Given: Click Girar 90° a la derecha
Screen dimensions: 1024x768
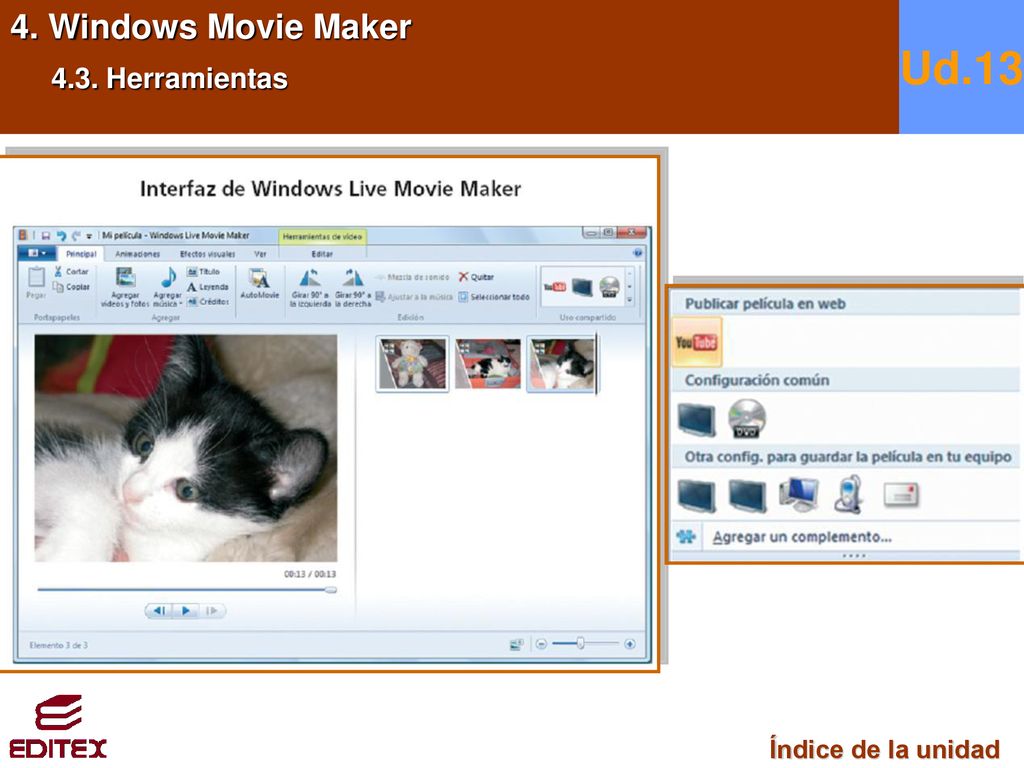Looking at the screenshot, I should [x=353, y=287].
